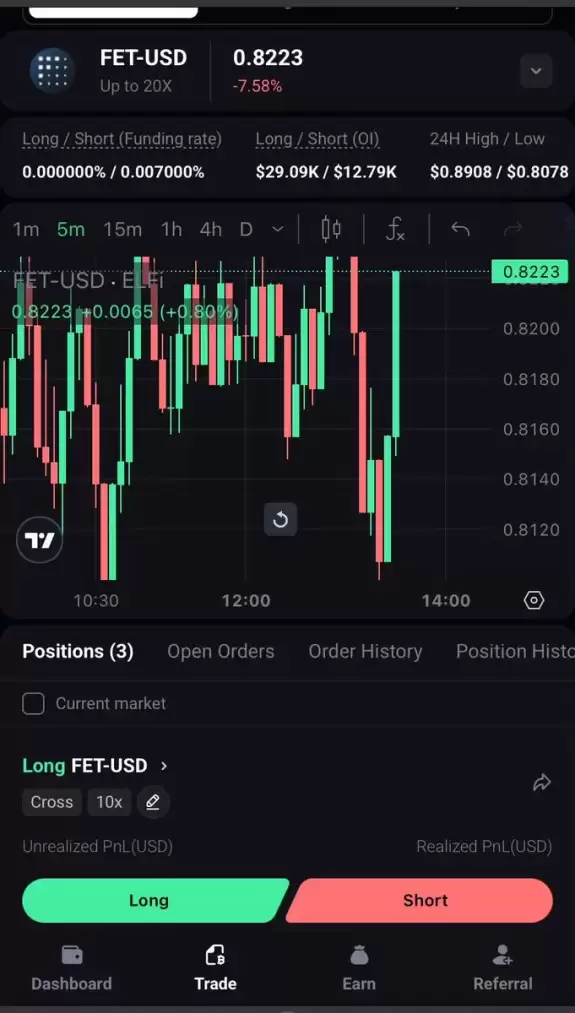
Task: Edit the 10x leverage with the pencil icon
Action: coord(153,802)
